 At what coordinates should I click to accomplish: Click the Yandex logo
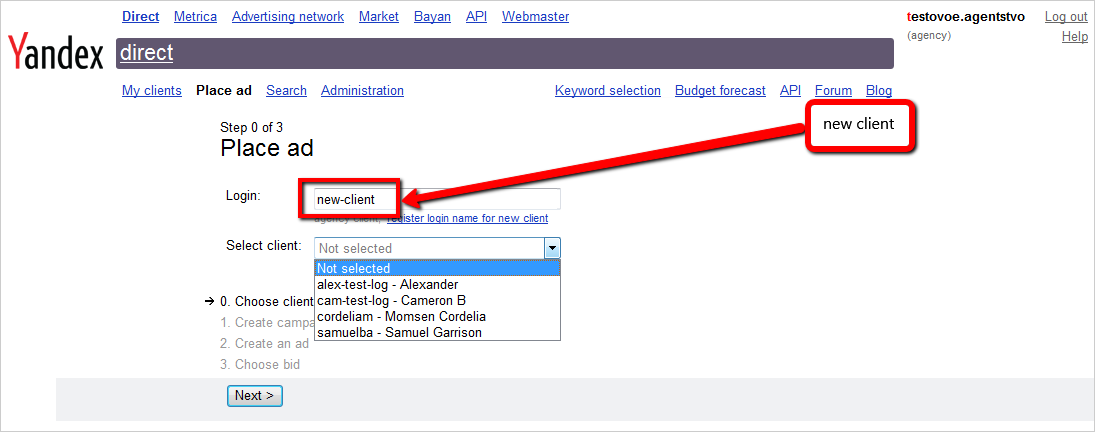[55, 54]
